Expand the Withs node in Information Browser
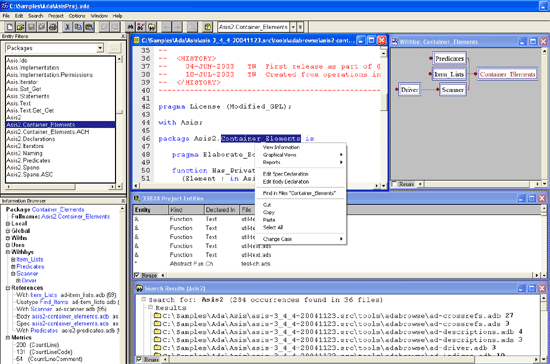The height and width of the screenshot is (364, 550). click(x=8, y=238)
